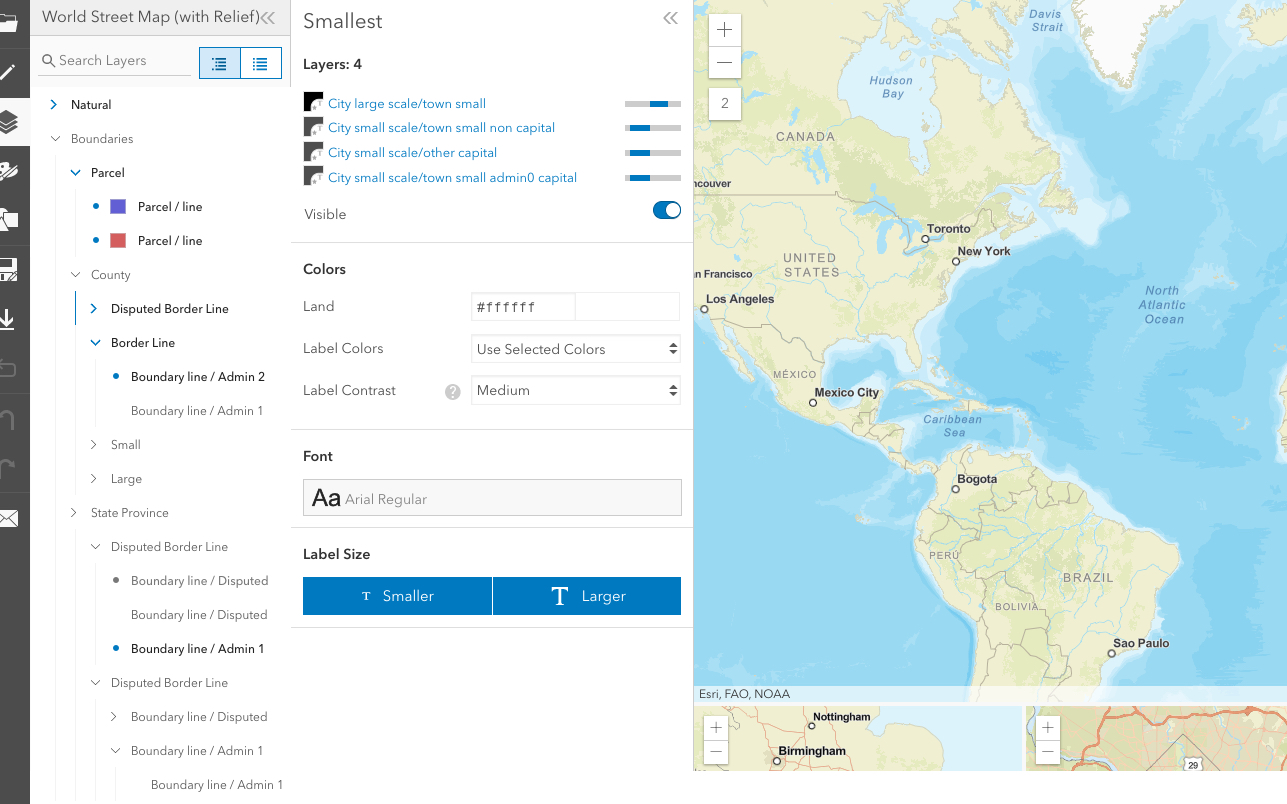Expand the State Province group
The height and width of the screenshot is (804, 1287).
[74, 513]
